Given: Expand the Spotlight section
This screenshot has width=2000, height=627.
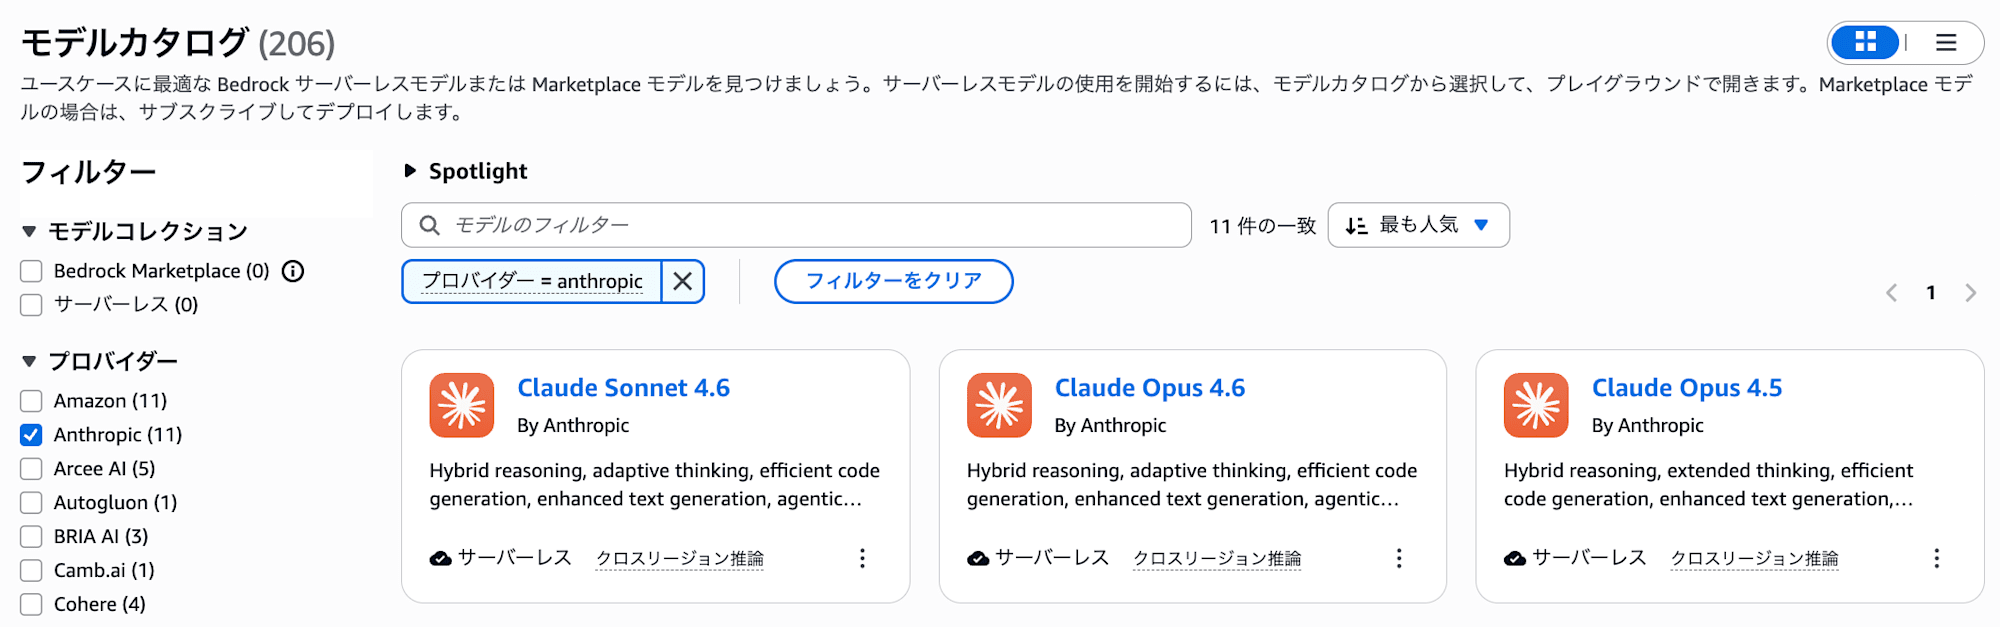Looking at the screenshot, I should [411, 170].
